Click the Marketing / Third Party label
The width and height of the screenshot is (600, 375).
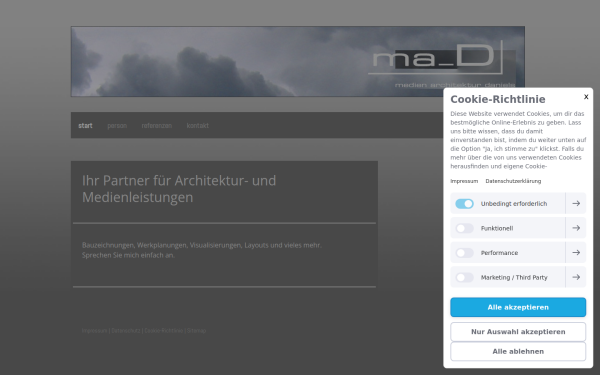(x=514, y=277)
